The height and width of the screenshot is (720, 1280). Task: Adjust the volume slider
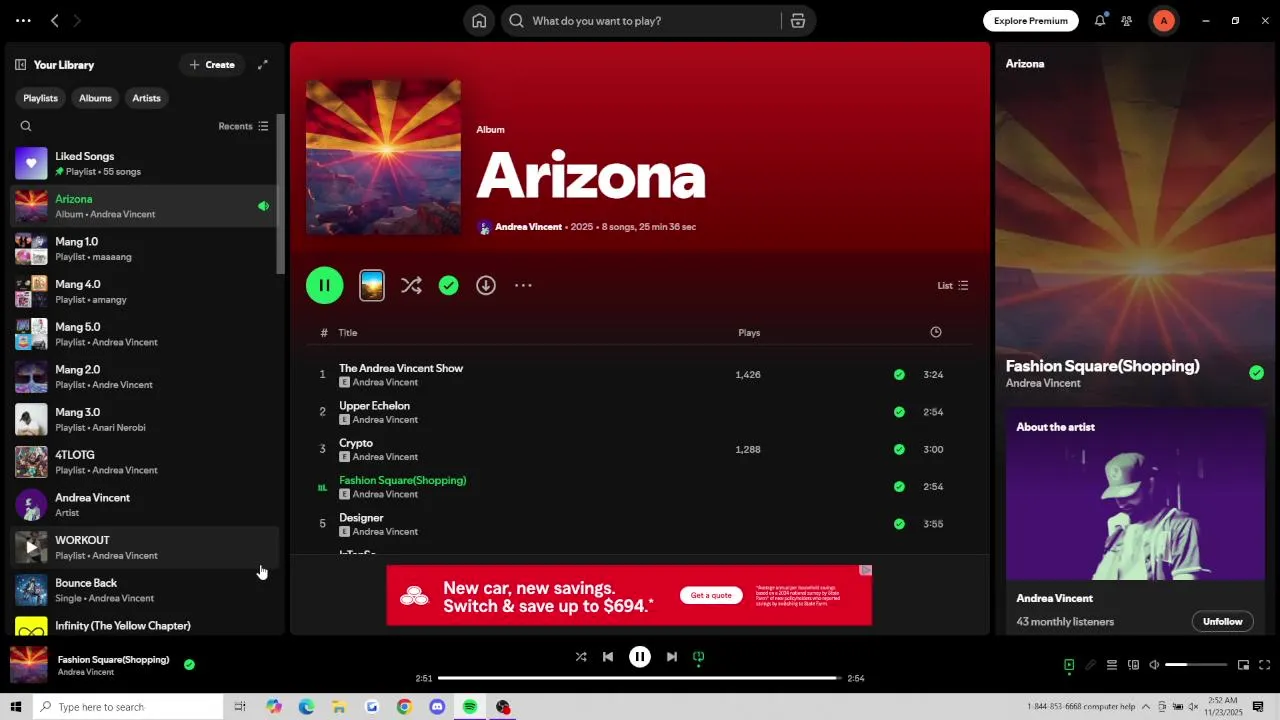pyautogui.click(x=1196, y=665)
